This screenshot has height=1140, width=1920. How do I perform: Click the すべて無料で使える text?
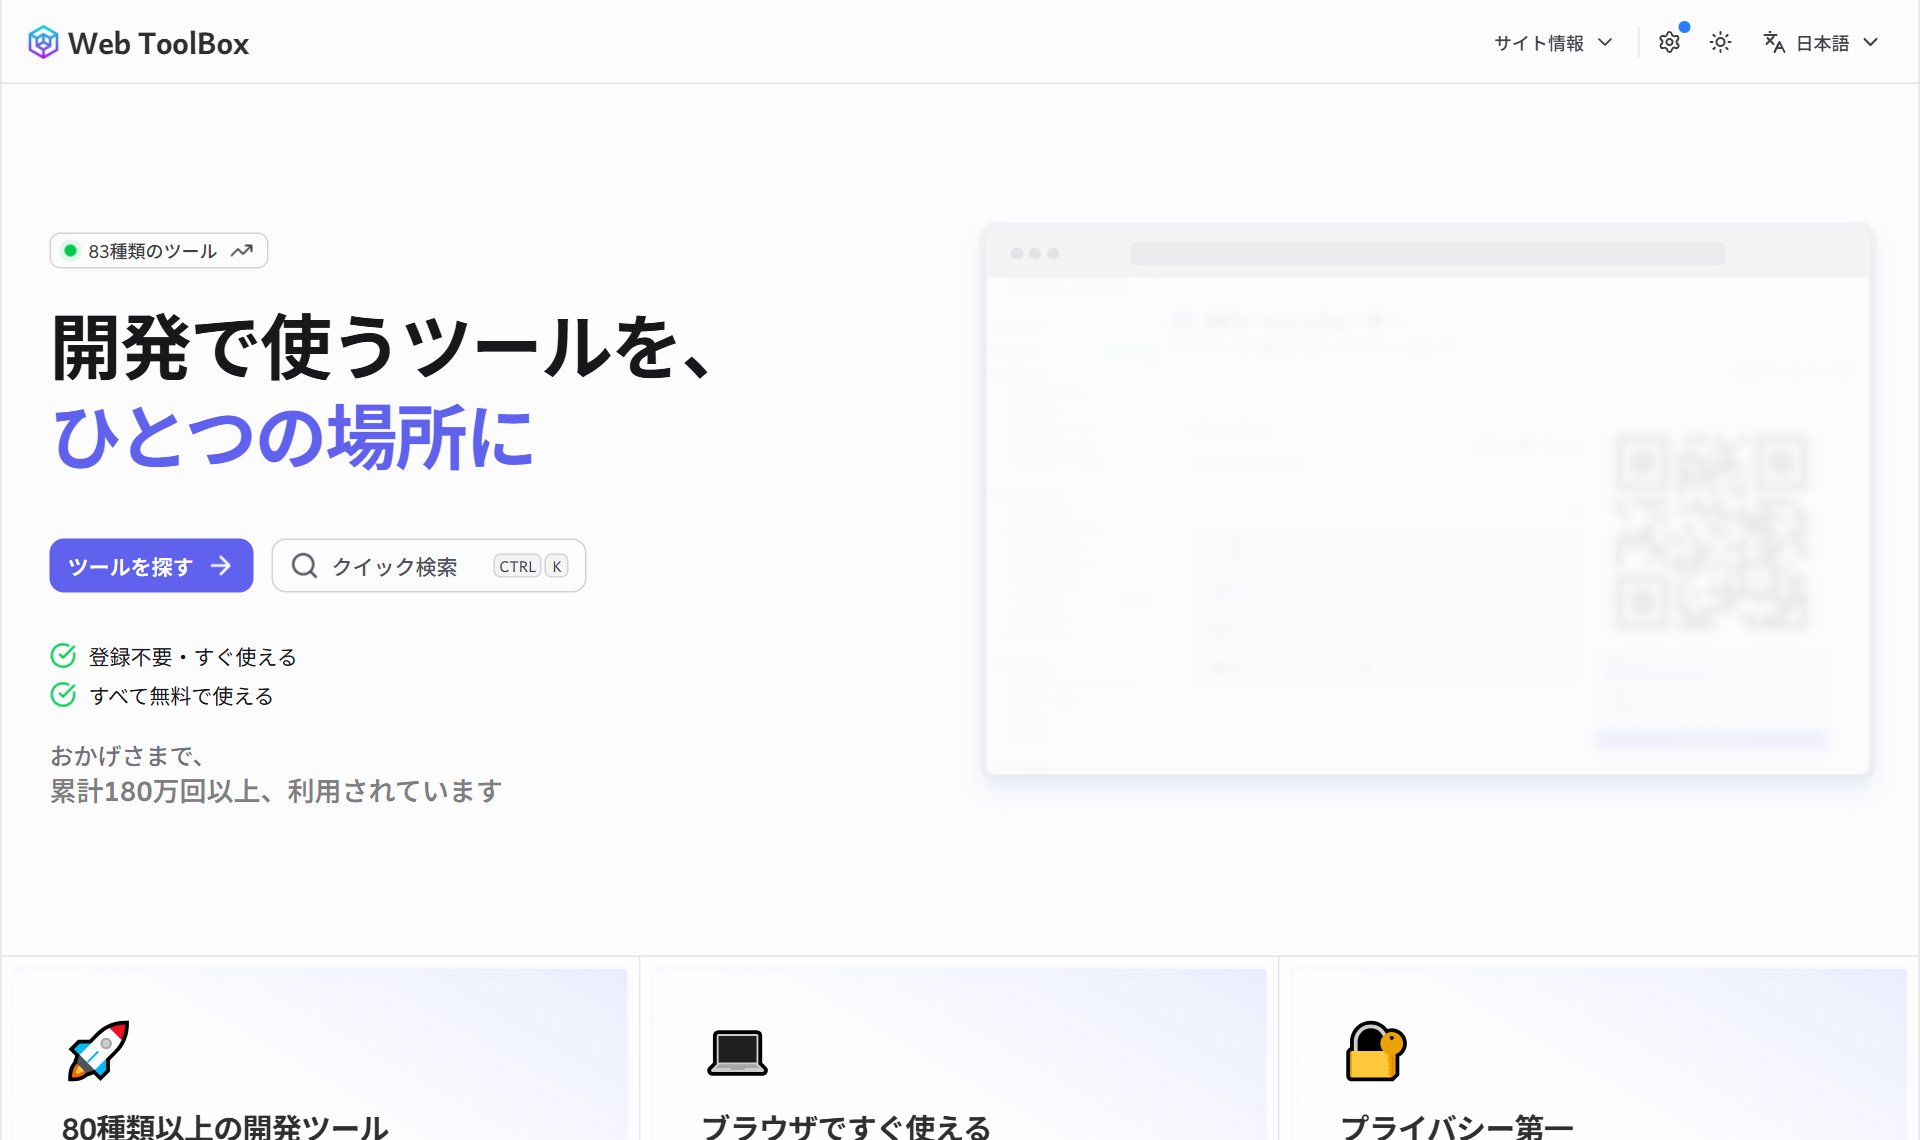[181, 696]
